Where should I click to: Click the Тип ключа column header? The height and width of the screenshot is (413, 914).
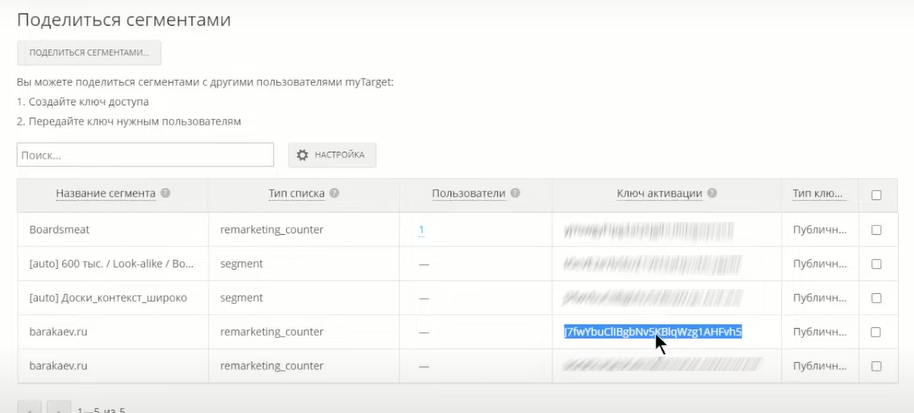(x=819, y=194)
